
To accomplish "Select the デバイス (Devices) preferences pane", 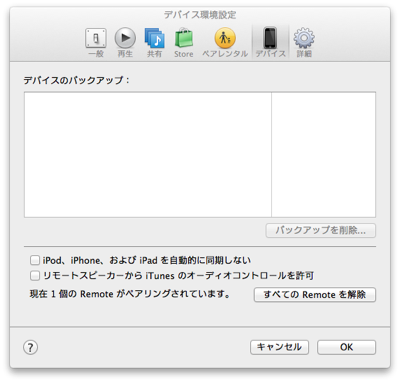I will [270, 43].
